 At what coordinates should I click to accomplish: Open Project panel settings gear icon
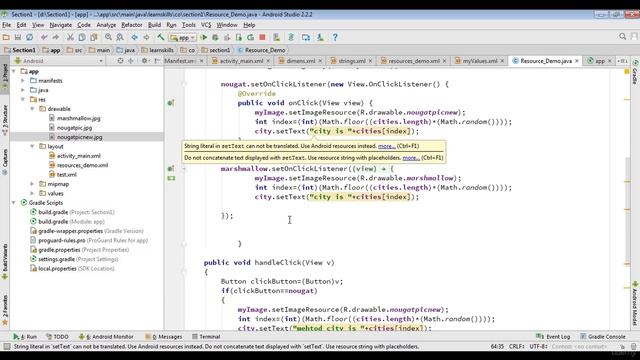[x=144, y=61]
